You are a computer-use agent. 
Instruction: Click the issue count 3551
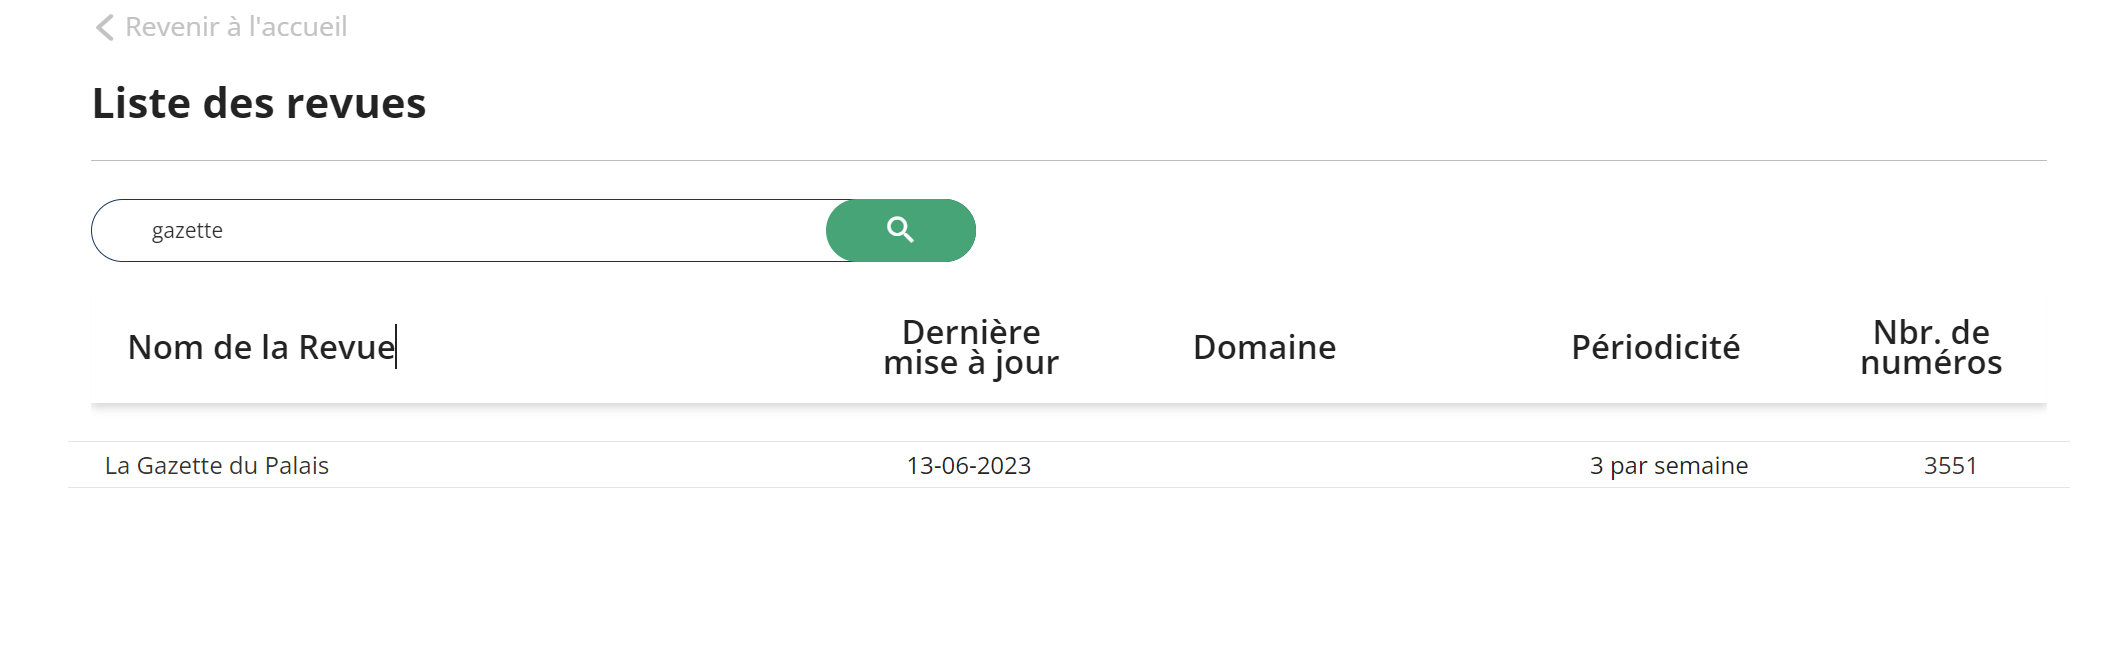1950,465
